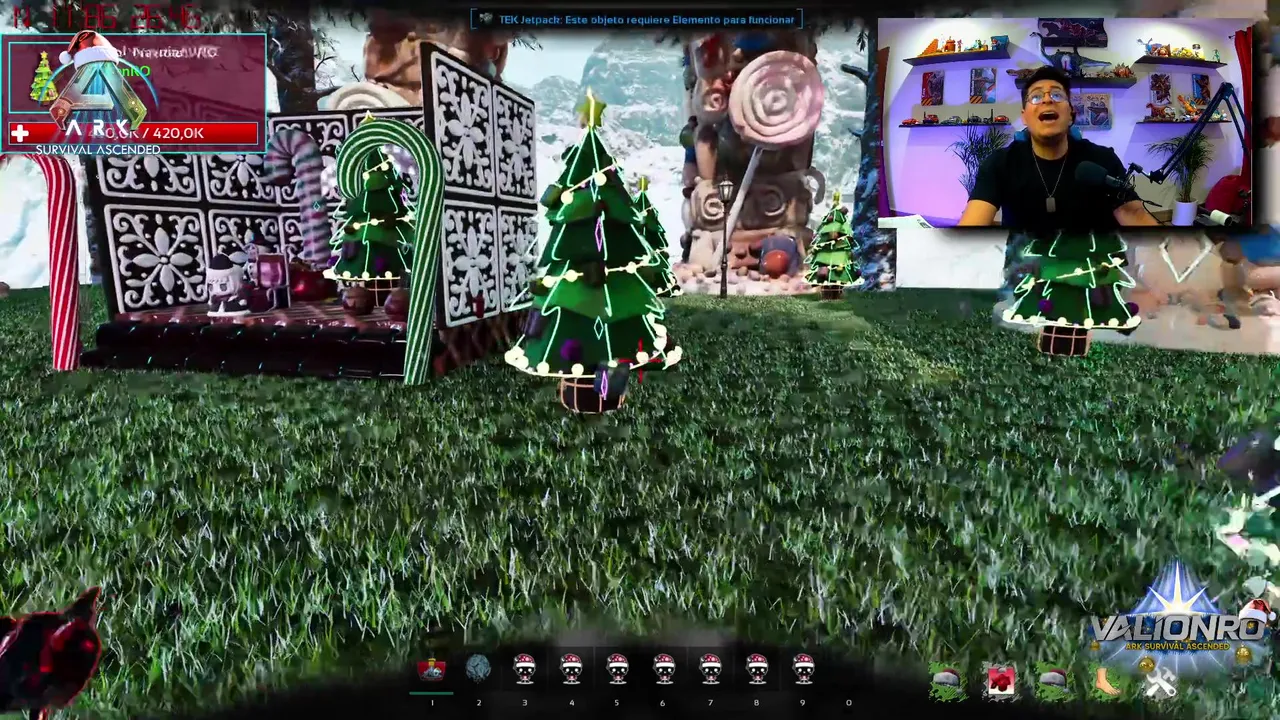The height and width of the screenshot is (720, 1280).
Task: Select the Santa-hat chibi in slot 9
Action: tap(803, 668)
